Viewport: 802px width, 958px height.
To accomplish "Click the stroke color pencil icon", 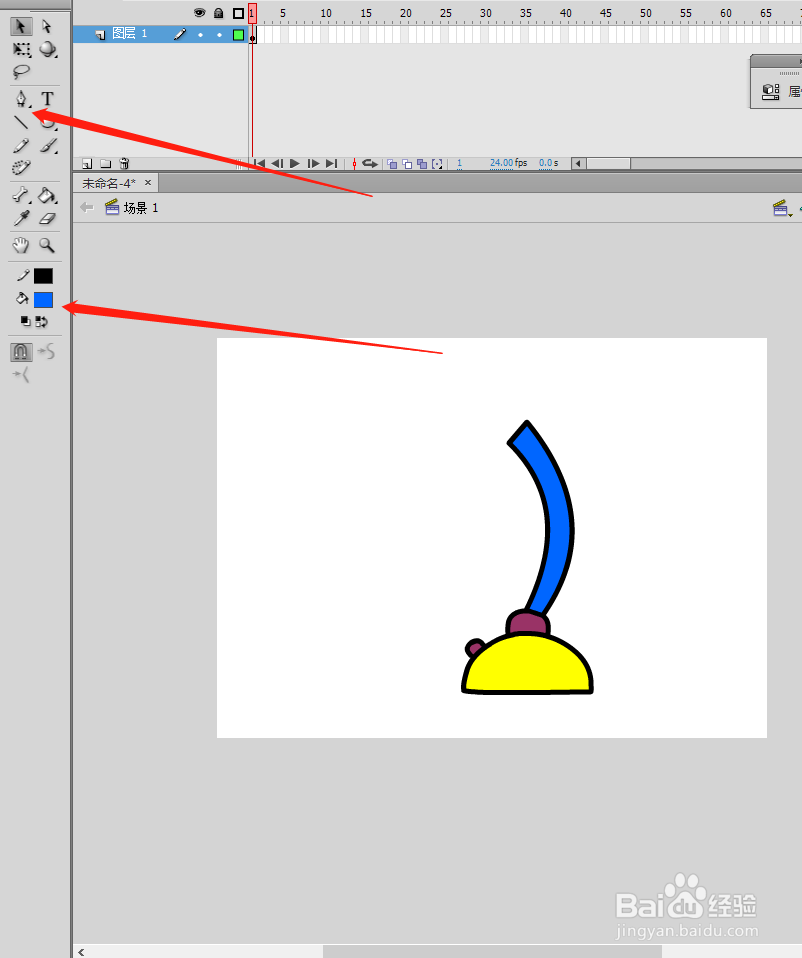I will [x=23, y=276].
